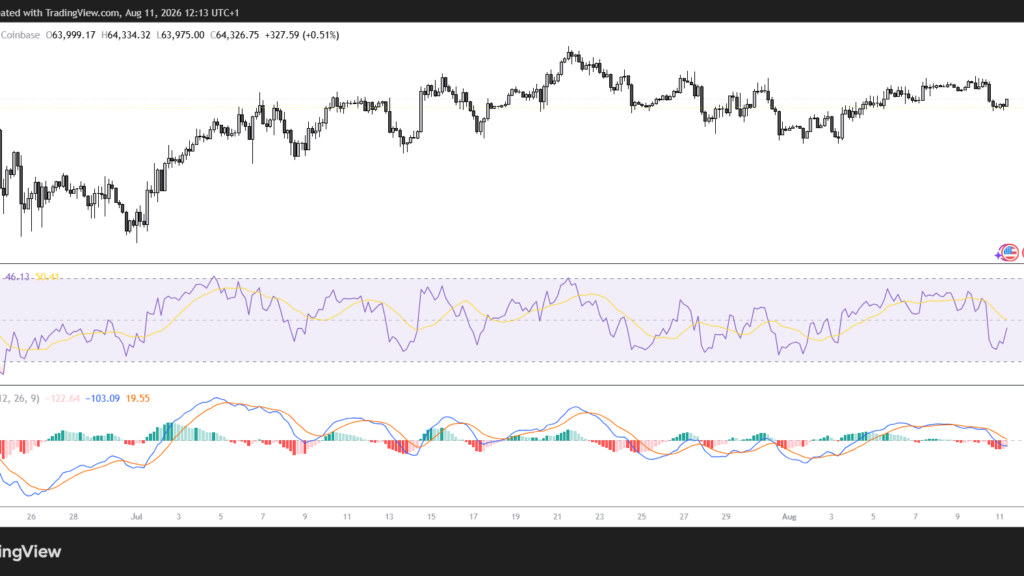Click the 26 date label on time axis
1024x576 pixels.
coord(31,517)
